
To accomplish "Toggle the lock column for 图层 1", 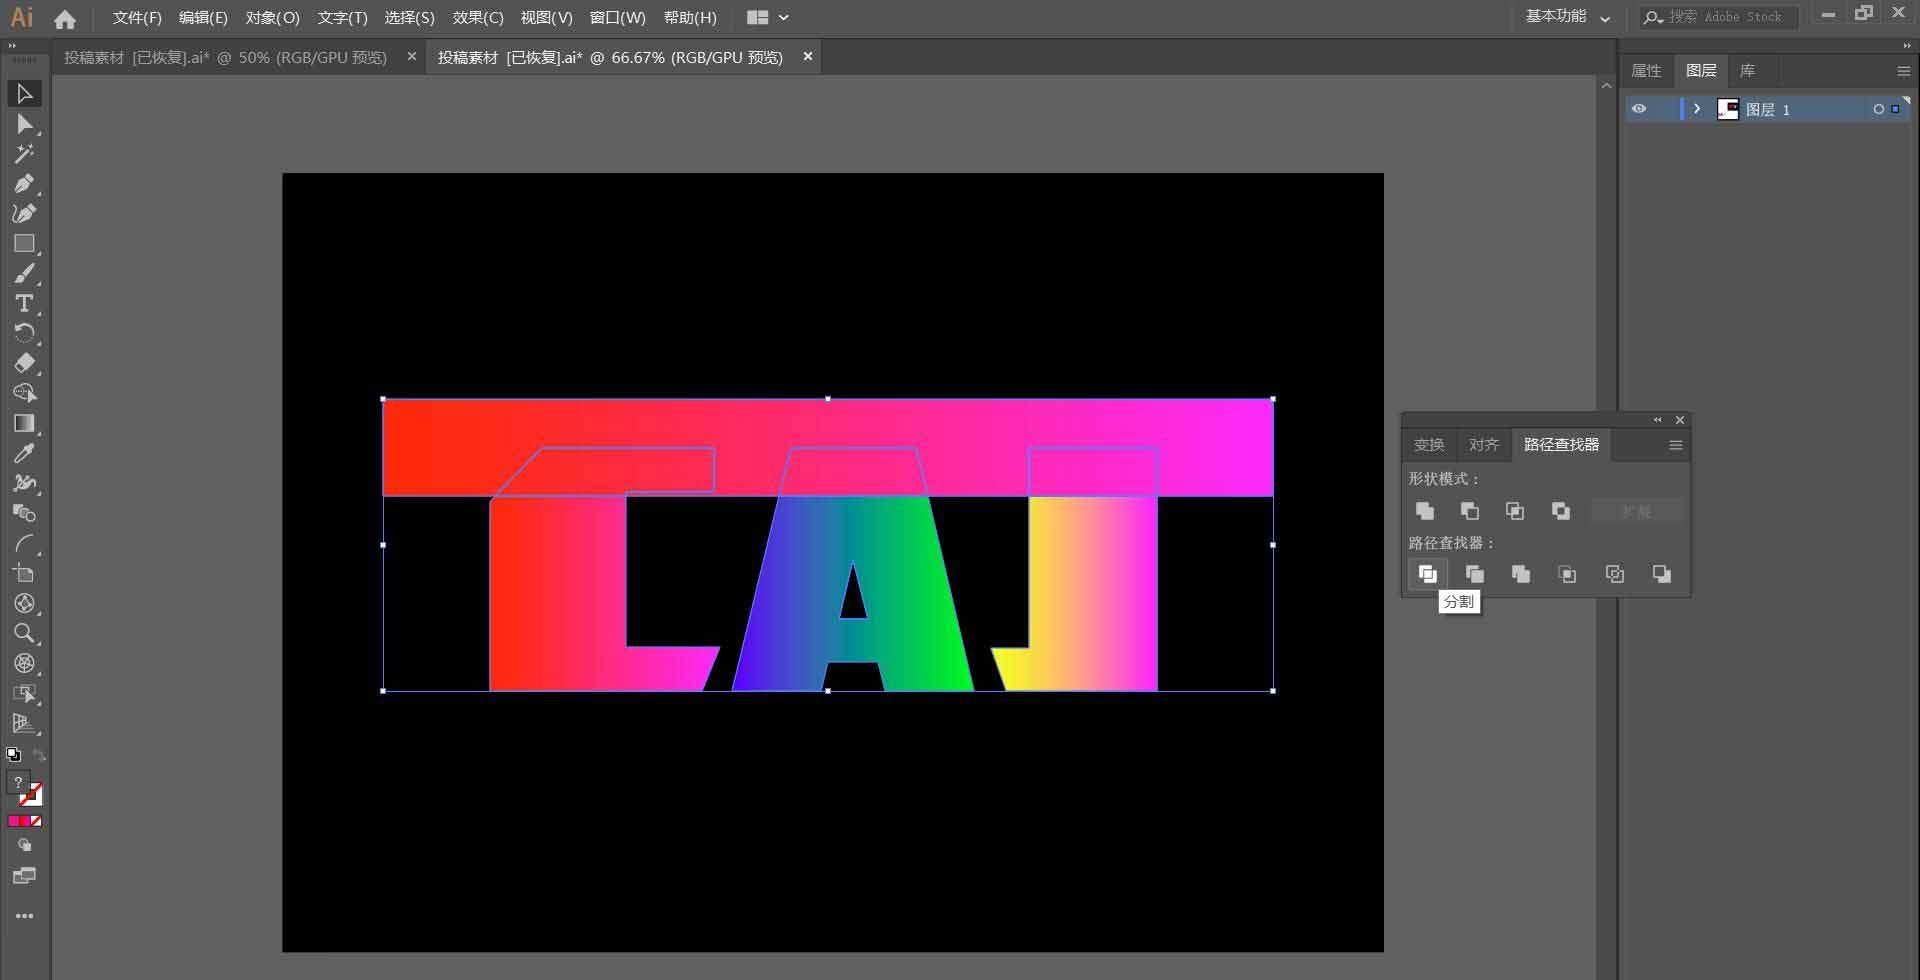I will 1665,109.
